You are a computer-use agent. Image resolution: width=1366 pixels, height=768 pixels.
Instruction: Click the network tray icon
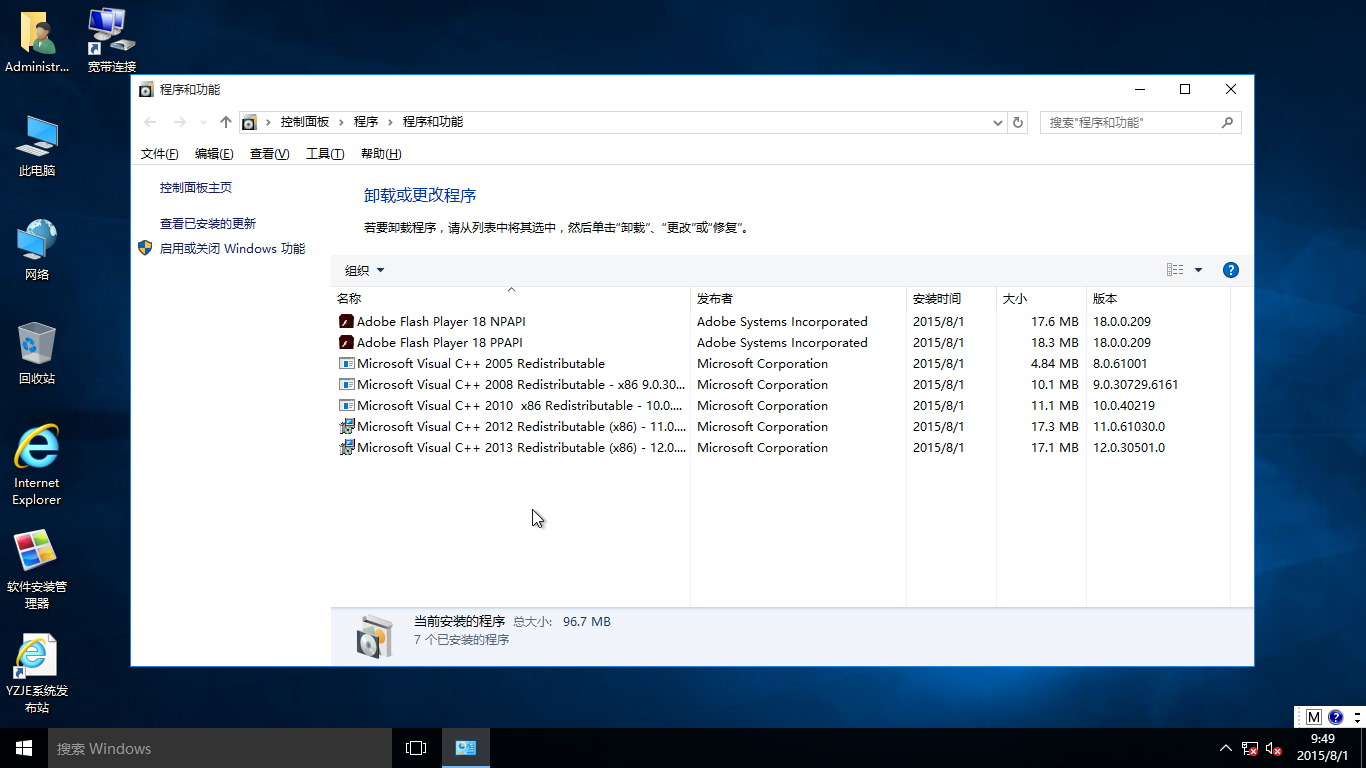click(1250, 748)
